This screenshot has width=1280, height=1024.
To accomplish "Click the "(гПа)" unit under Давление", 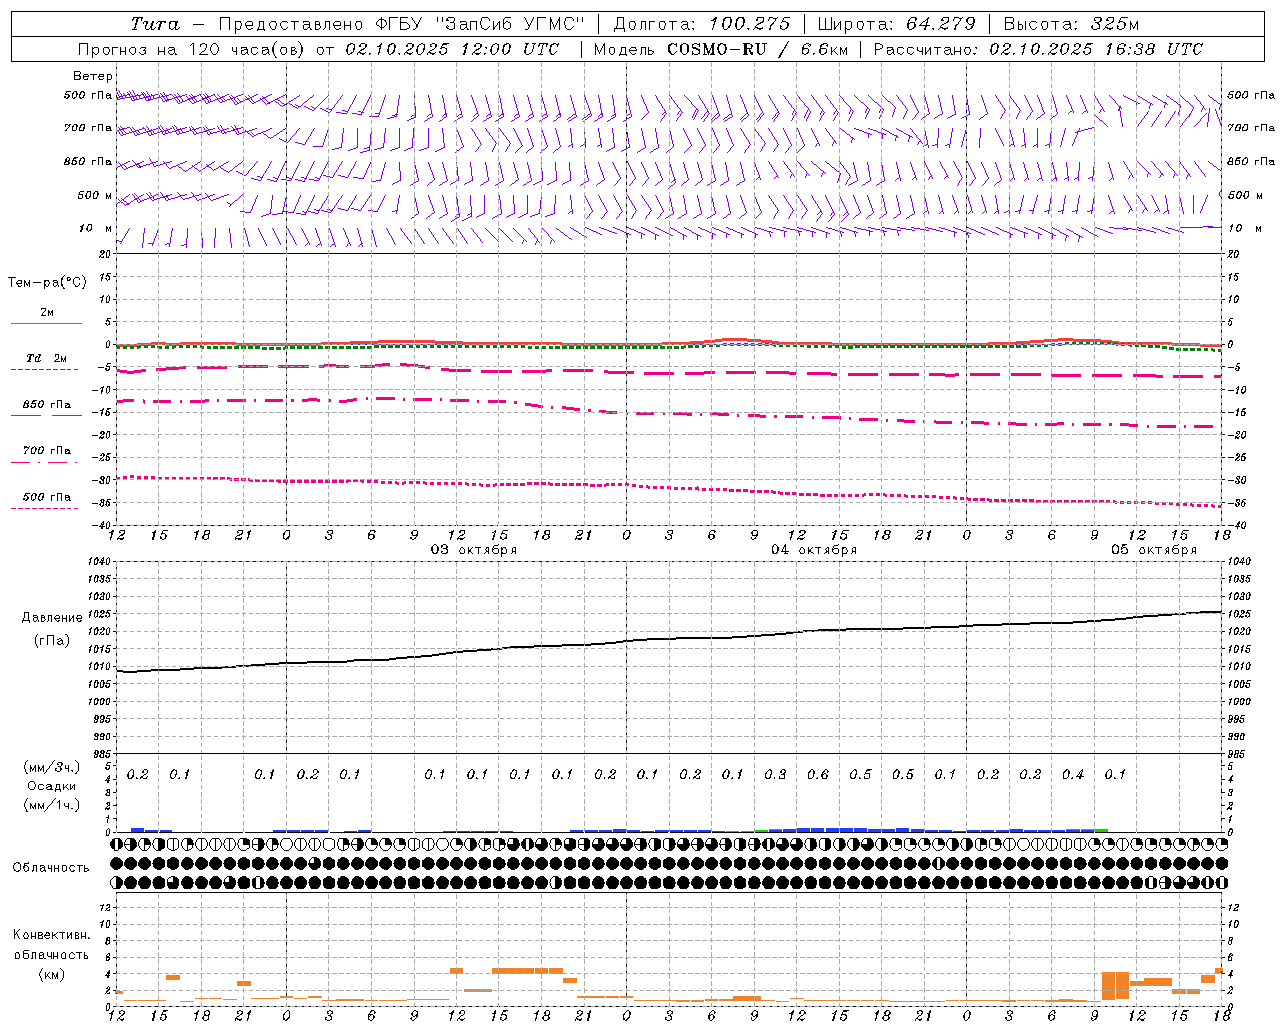I will point(52,640).
